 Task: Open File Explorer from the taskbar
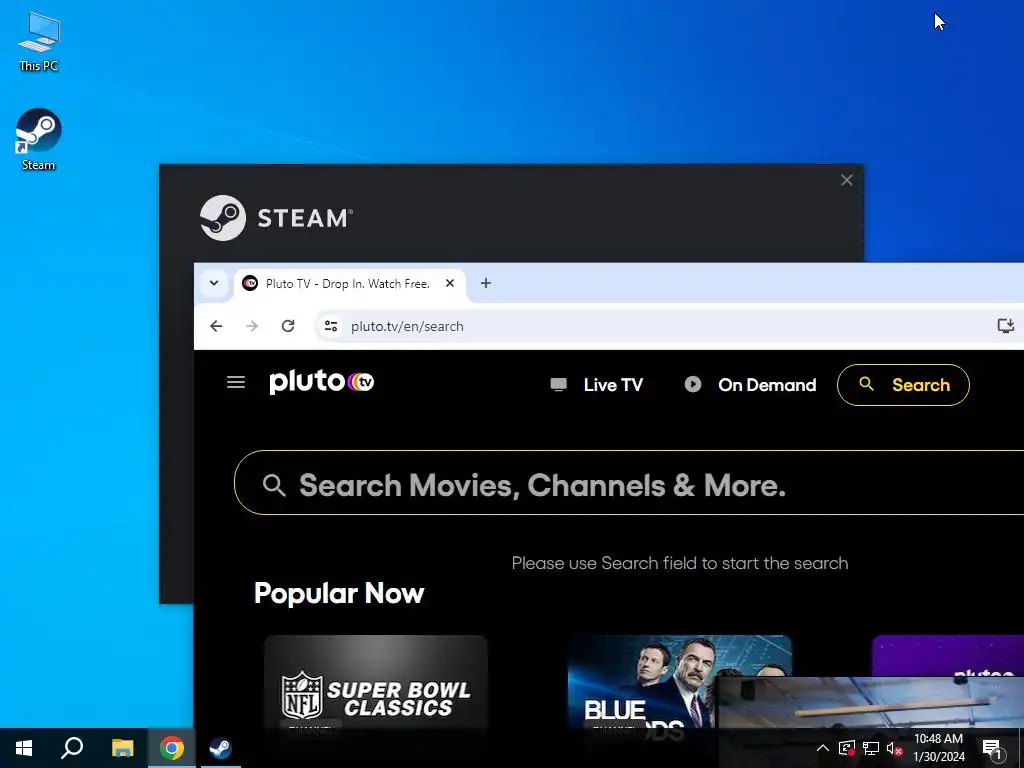point(122,748)
